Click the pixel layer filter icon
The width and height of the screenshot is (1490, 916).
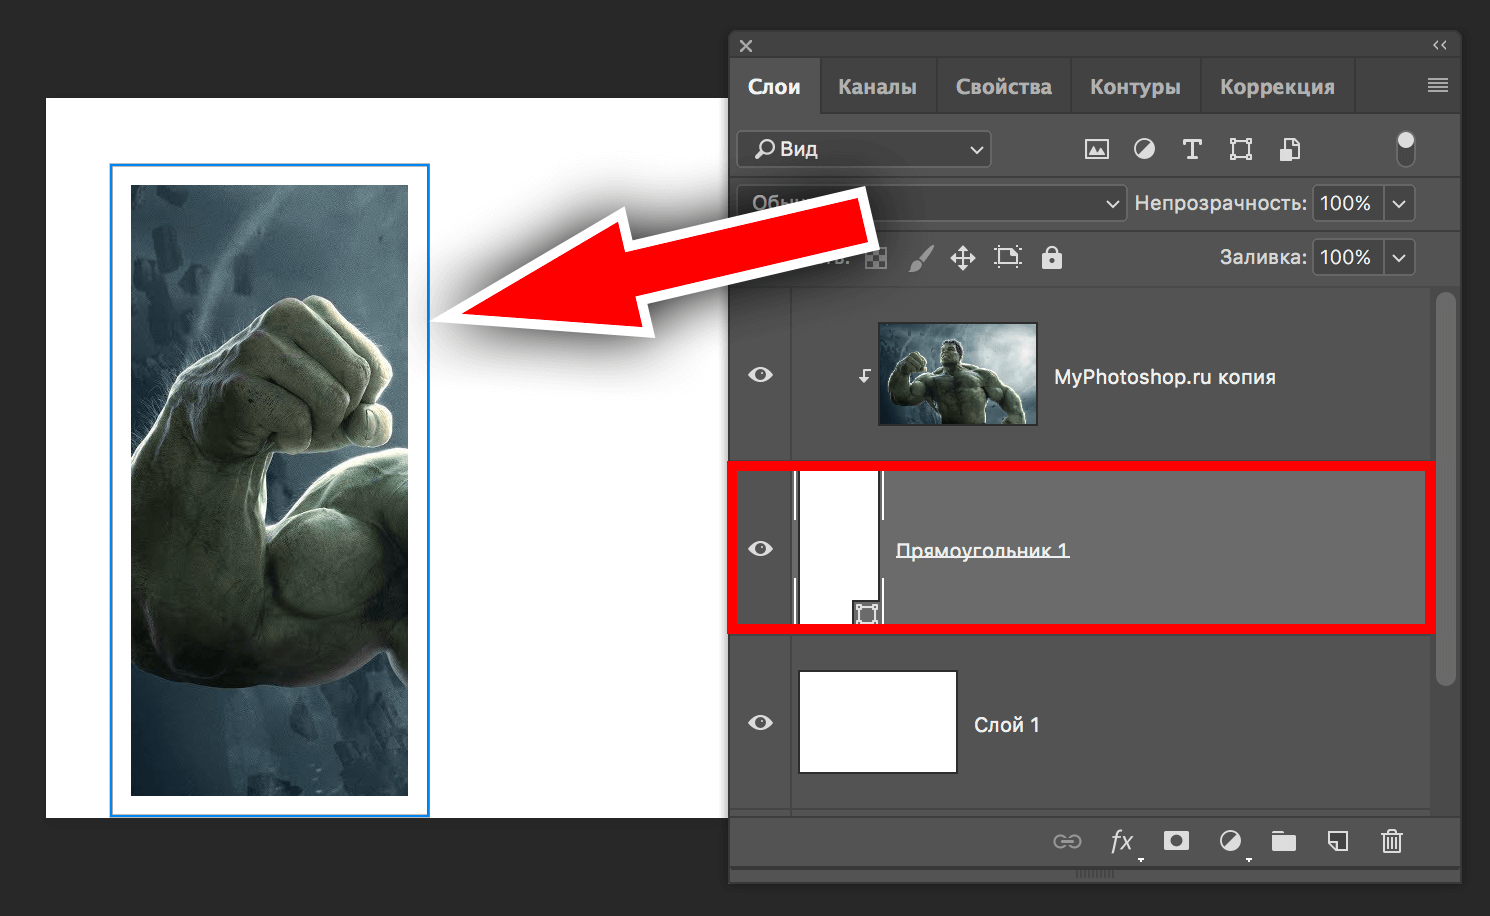[1097, 149]
